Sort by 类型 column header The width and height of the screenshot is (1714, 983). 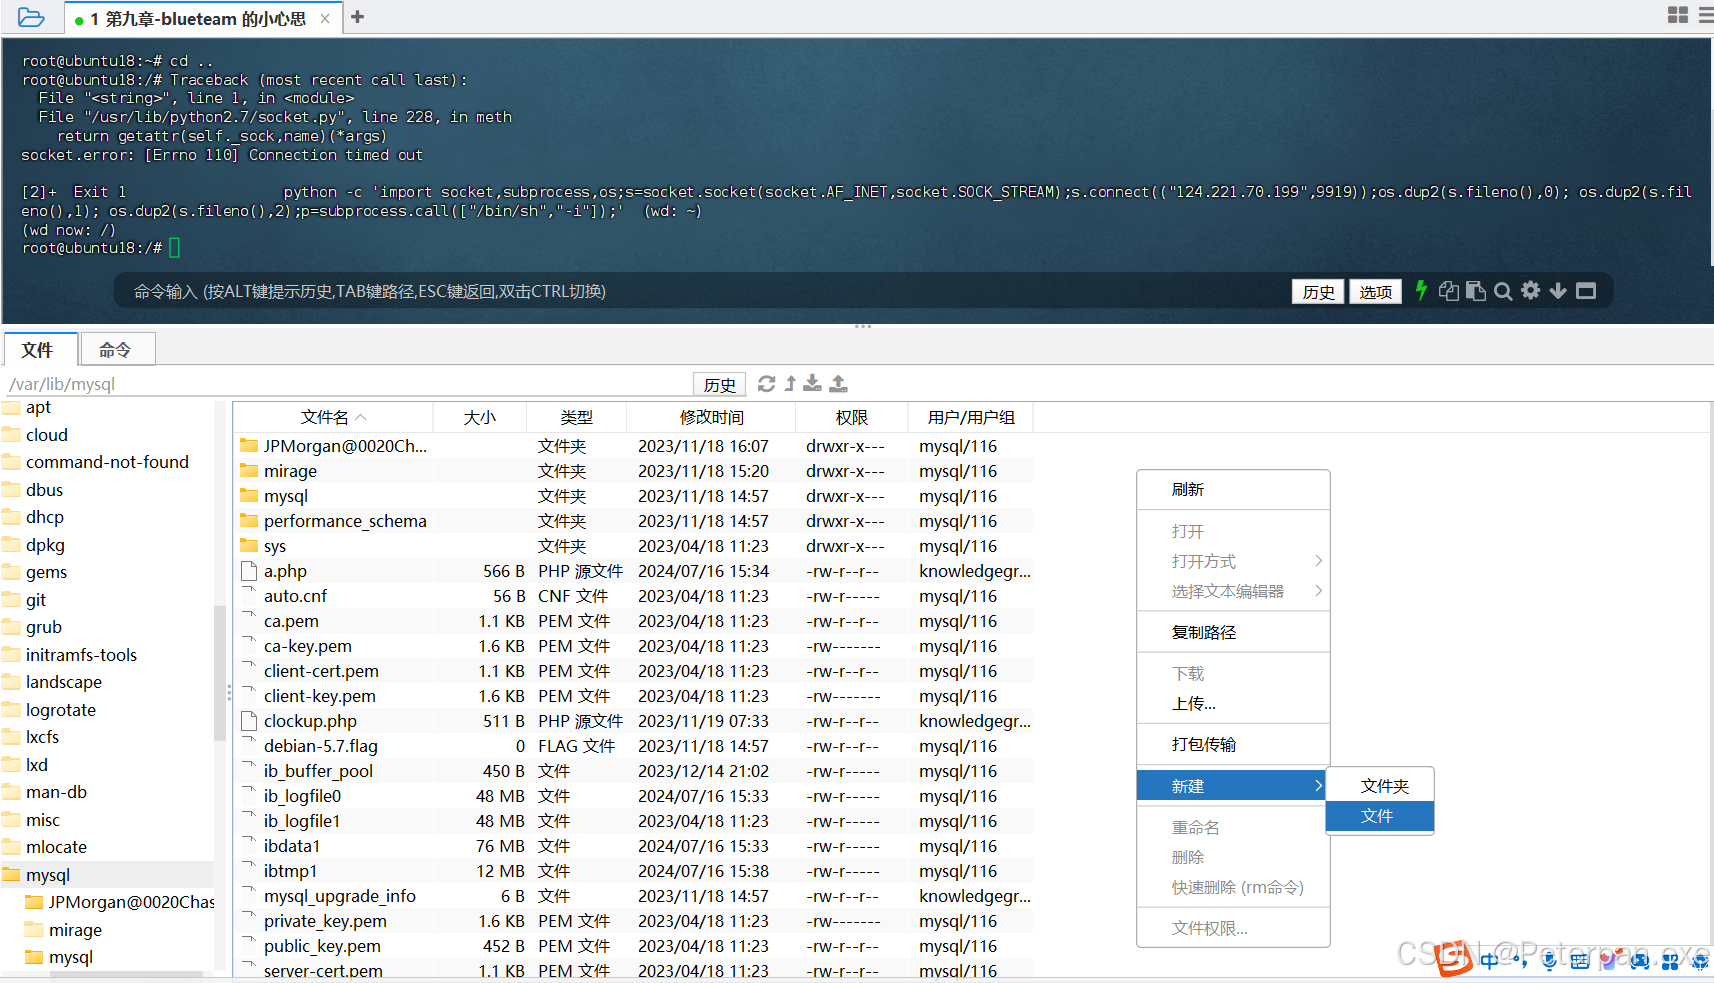(x=577, y=417)
